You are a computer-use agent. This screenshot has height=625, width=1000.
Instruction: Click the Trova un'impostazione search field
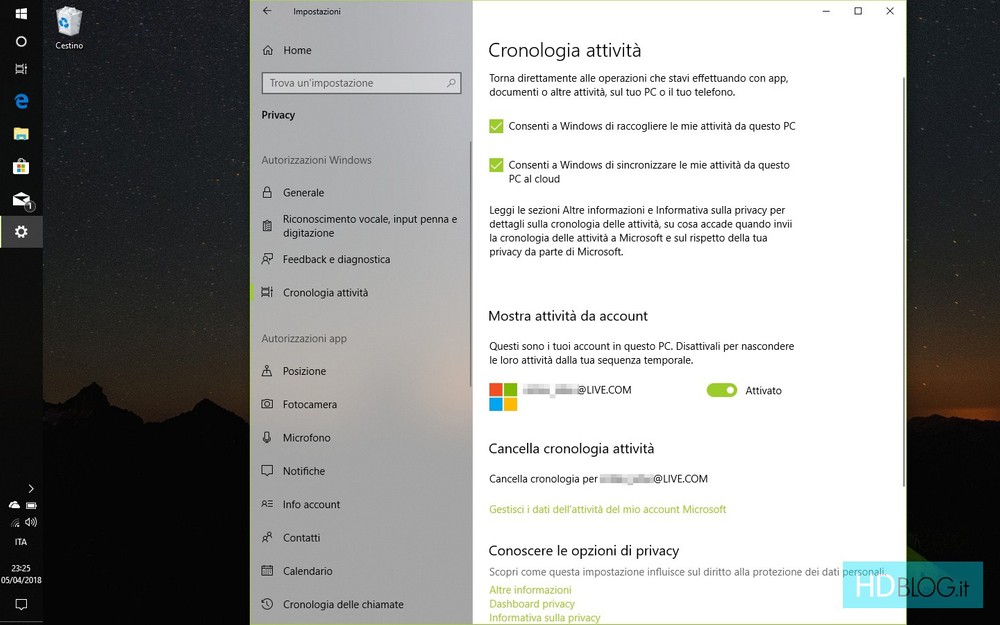point(361,83)
